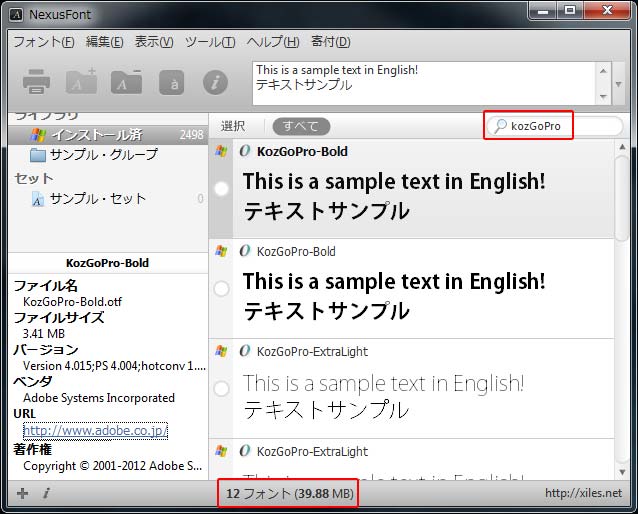Viewport: 638px width, 514px height.
Task: Click the 2498 count beside インストール済
Action: tap(191, 135)
